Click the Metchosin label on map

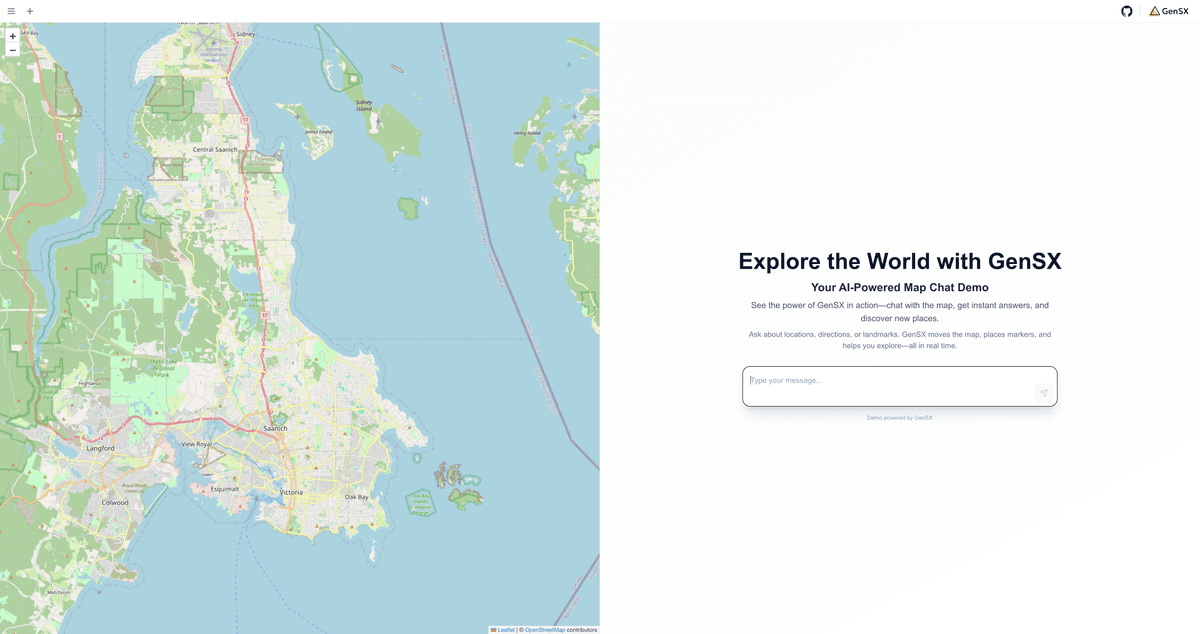pyautogui.click(x=59, y=592)
